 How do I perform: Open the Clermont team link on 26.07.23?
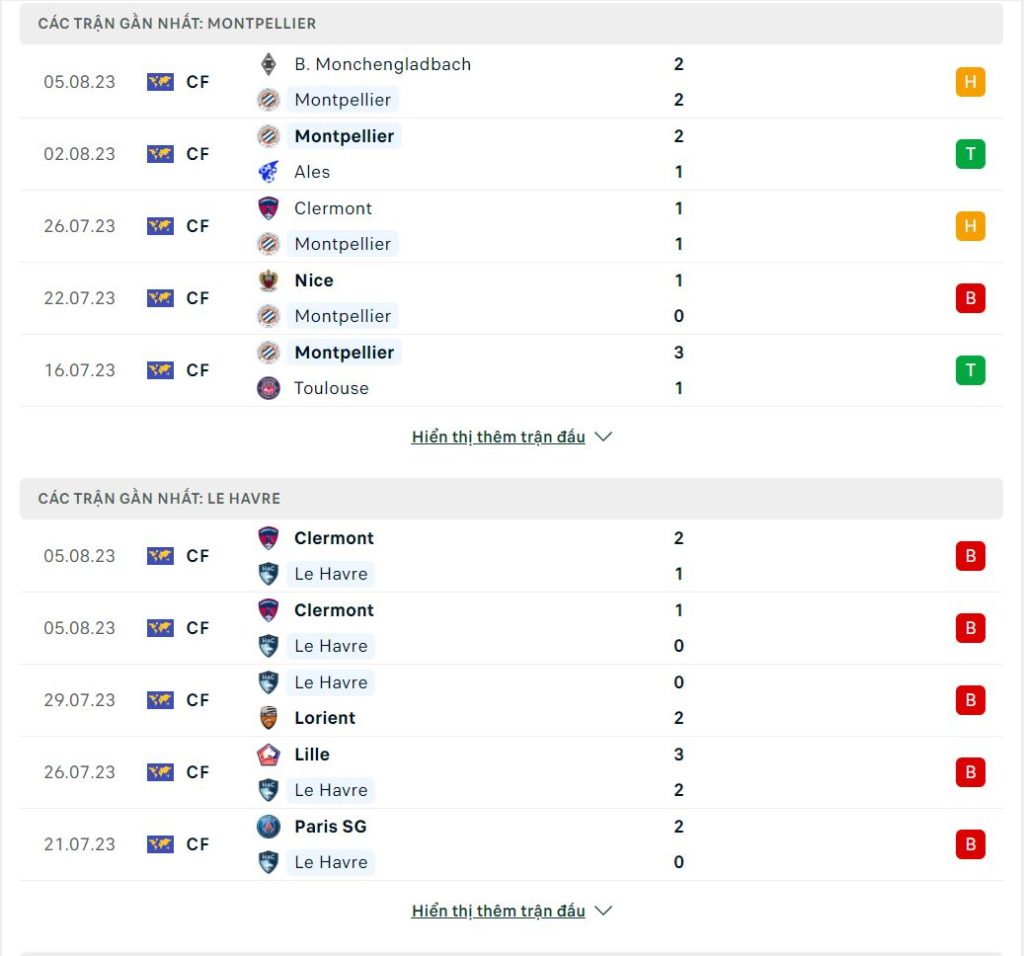[333, 208]
